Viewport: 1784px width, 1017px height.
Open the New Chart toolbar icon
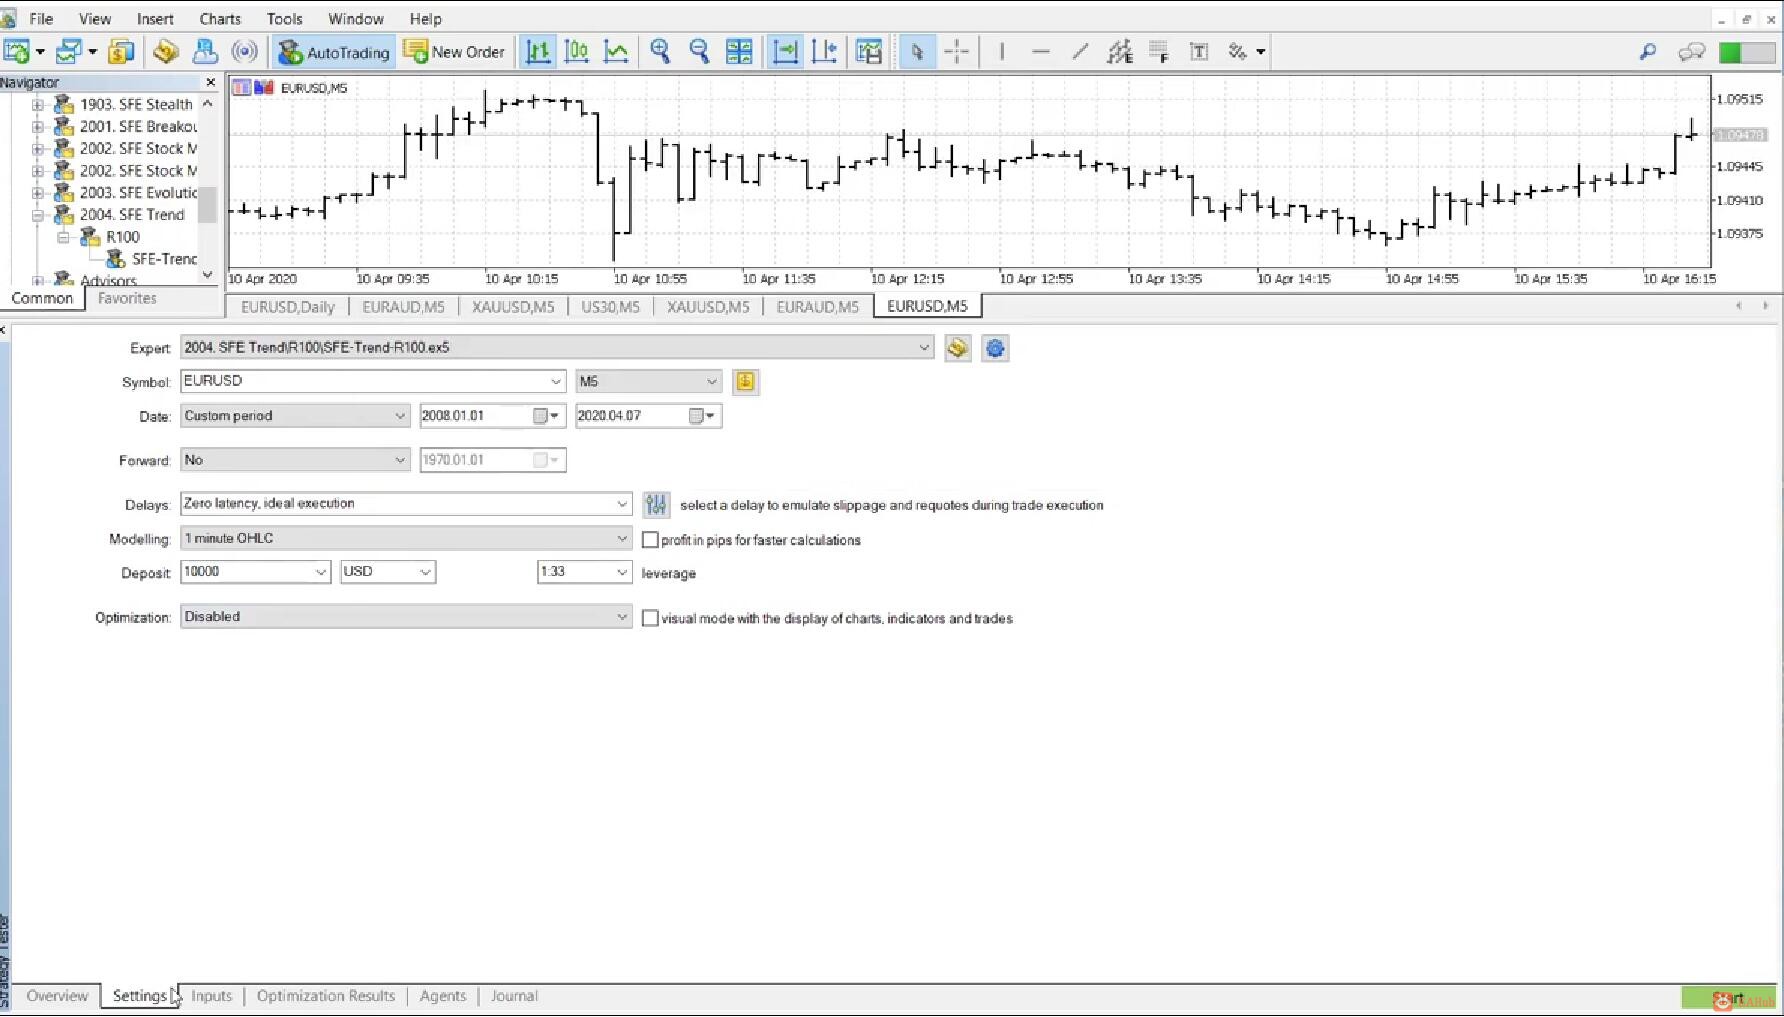(17, 52)
